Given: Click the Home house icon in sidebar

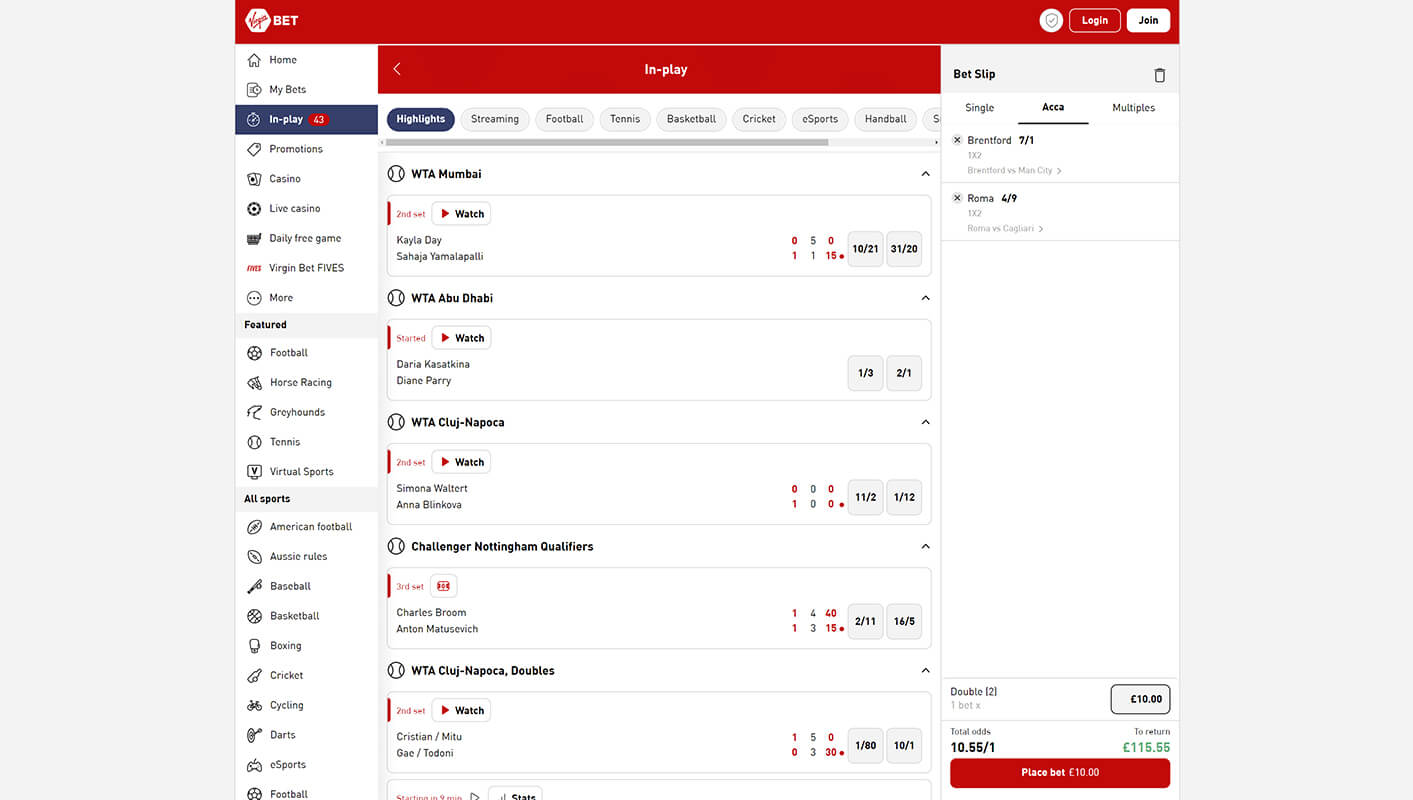Looking at the screenshot, I should pyautogui.click(x=254, y=60).
